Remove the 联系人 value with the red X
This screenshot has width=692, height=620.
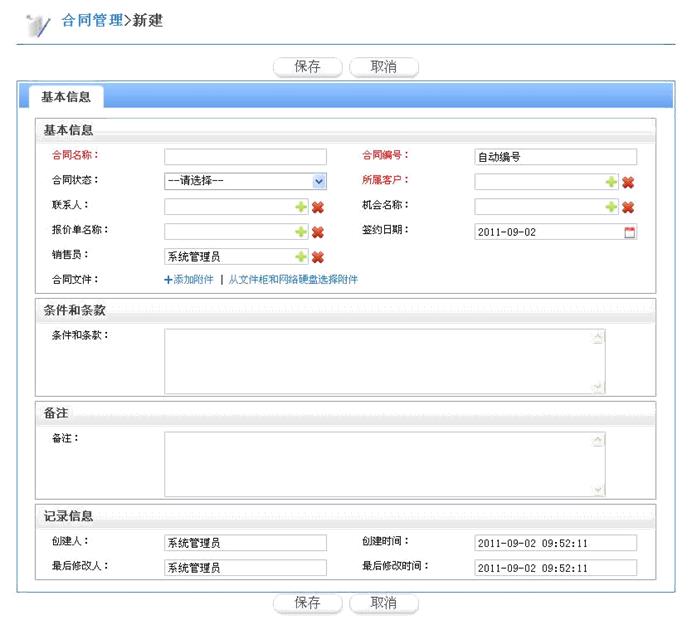(318, 207)
